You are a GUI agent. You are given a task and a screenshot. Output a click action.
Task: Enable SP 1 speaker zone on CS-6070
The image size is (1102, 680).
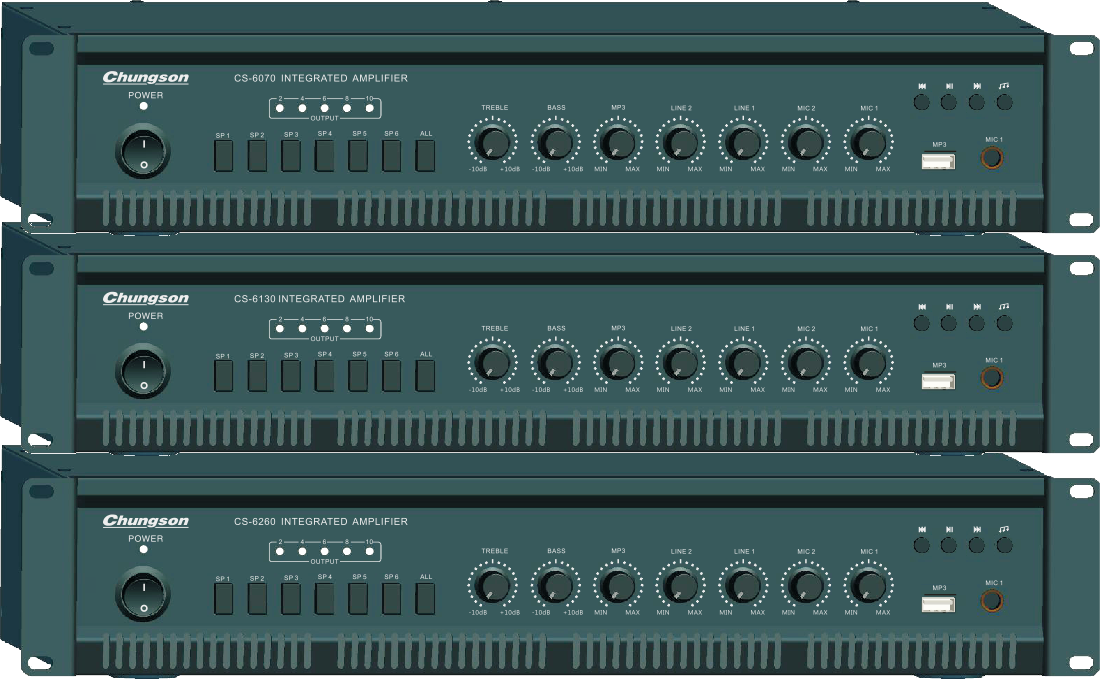click(223, 156)
